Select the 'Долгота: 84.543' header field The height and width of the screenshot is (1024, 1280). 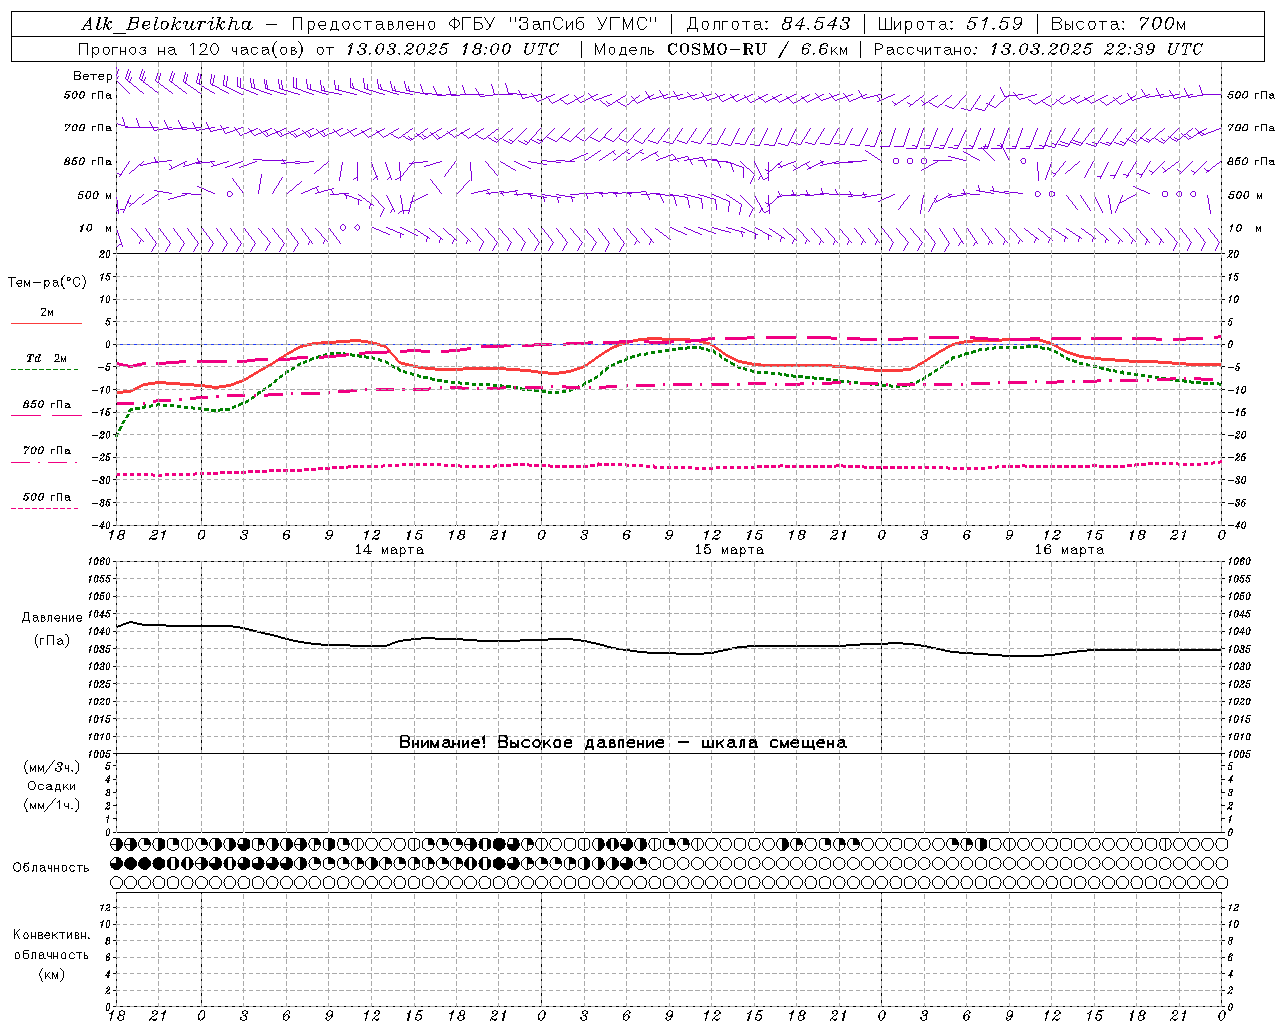point(770,24)
